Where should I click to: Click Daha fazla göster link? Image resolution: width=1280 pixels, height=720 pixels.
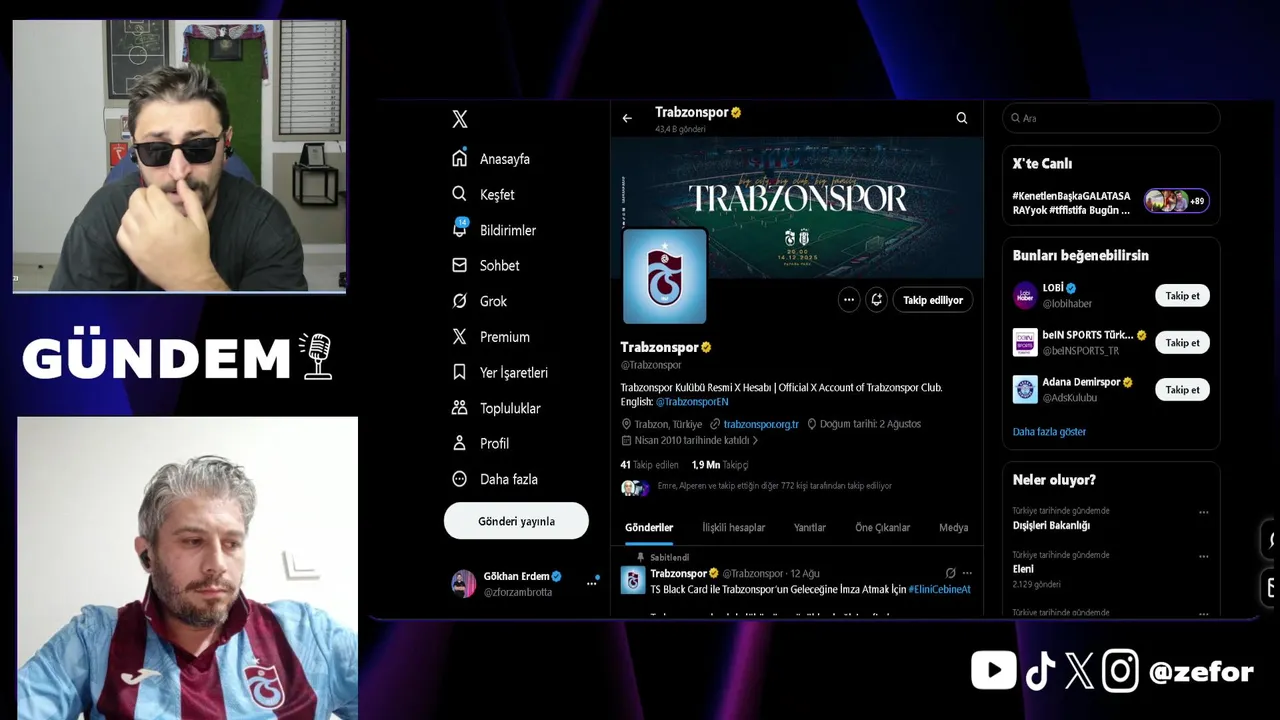click(x=1049, y=432)
